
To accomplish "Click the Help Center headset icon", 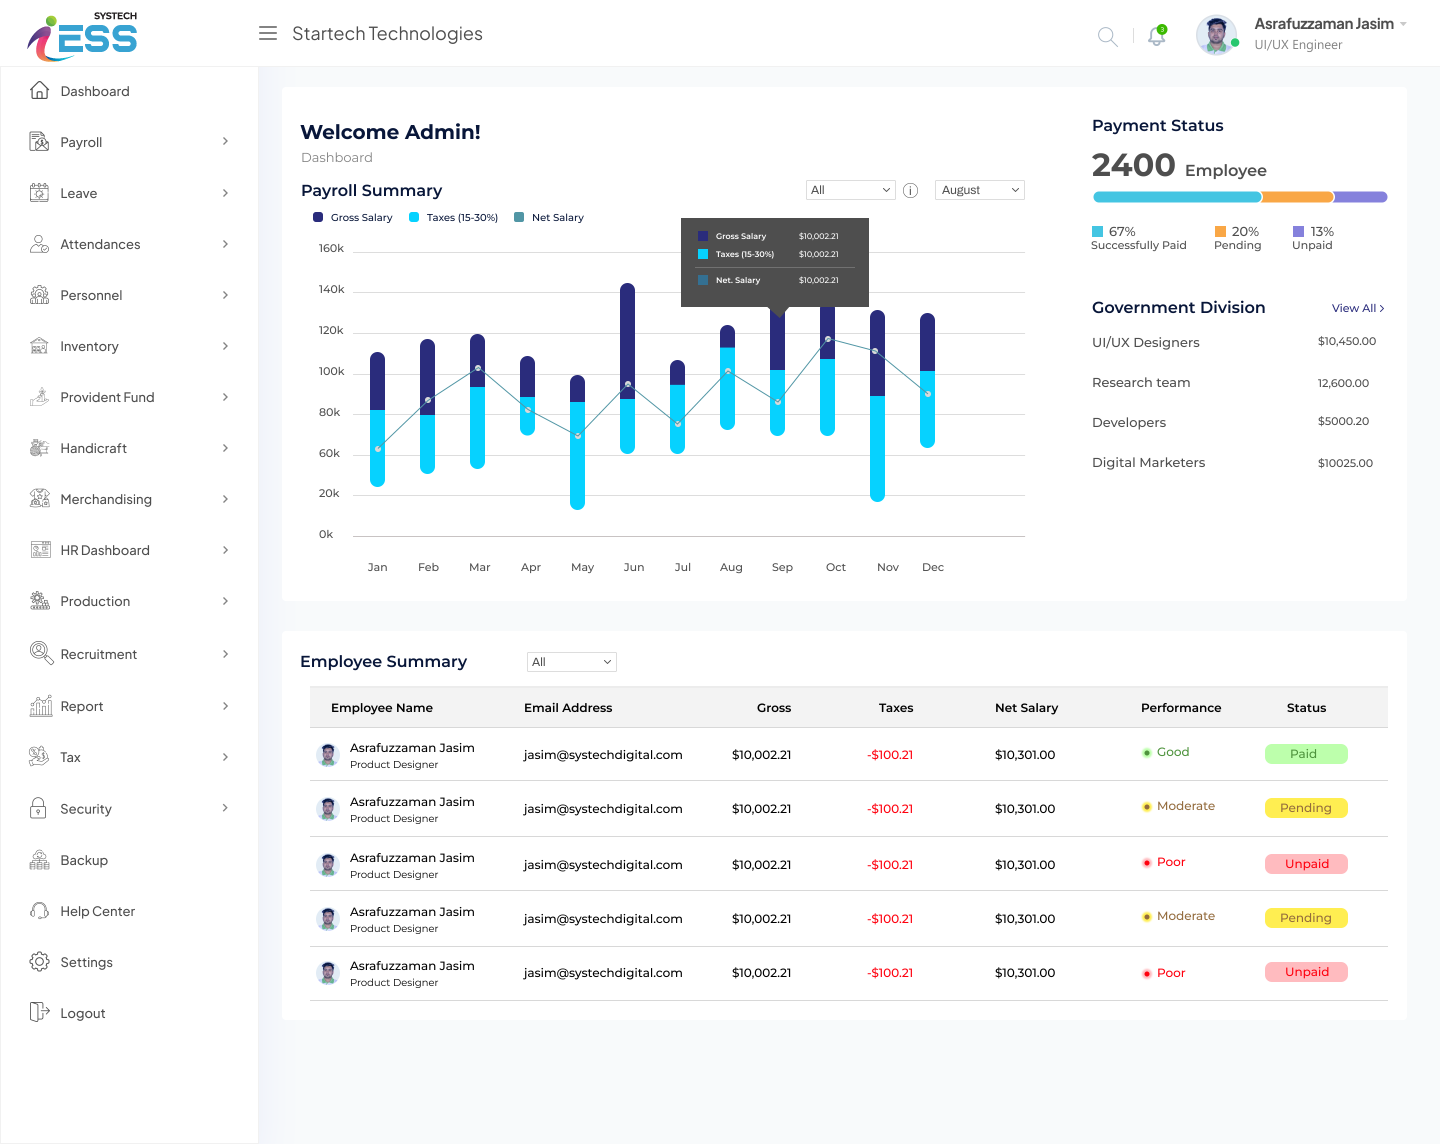I will click(x=39, y=911).
